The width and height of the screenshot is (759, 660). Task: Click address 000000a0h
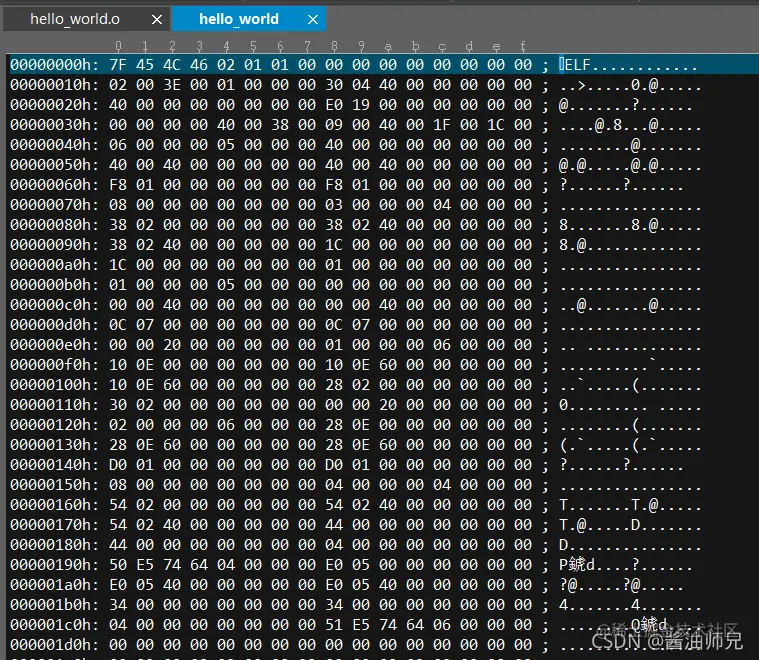tap(54, 265)
